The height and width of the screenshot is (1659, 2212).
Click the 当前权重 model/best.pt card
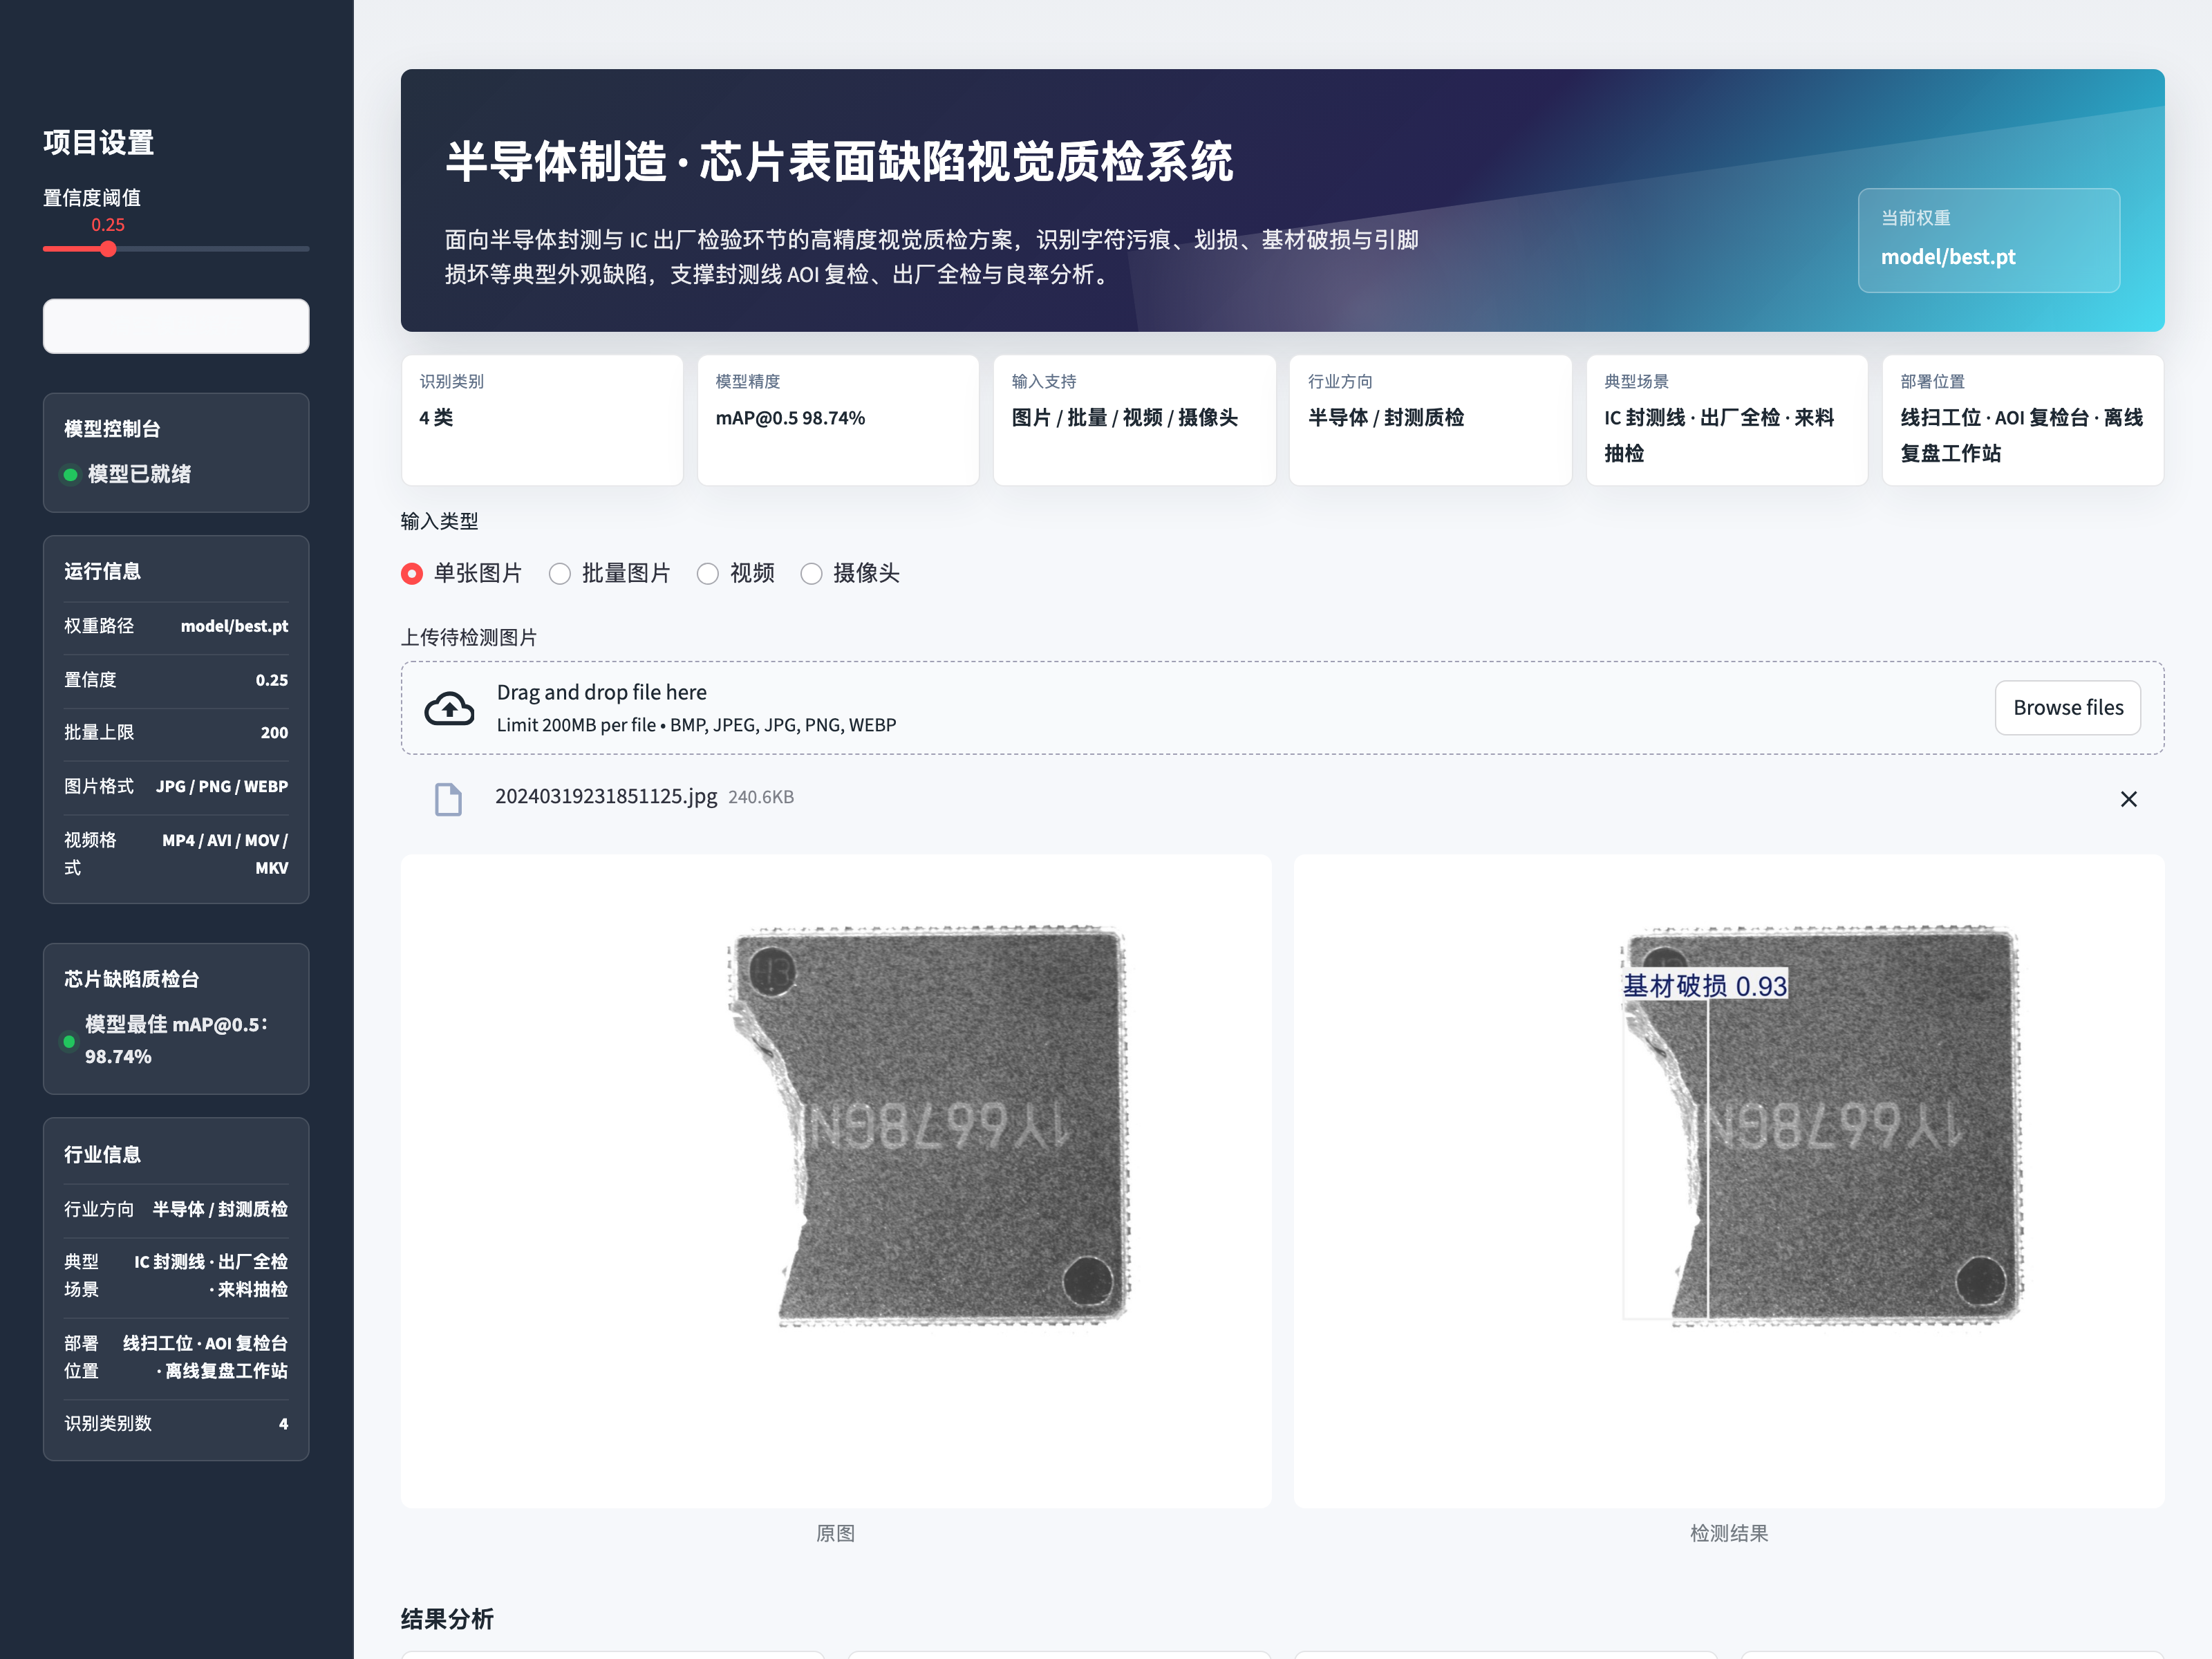pos(1988,240)
